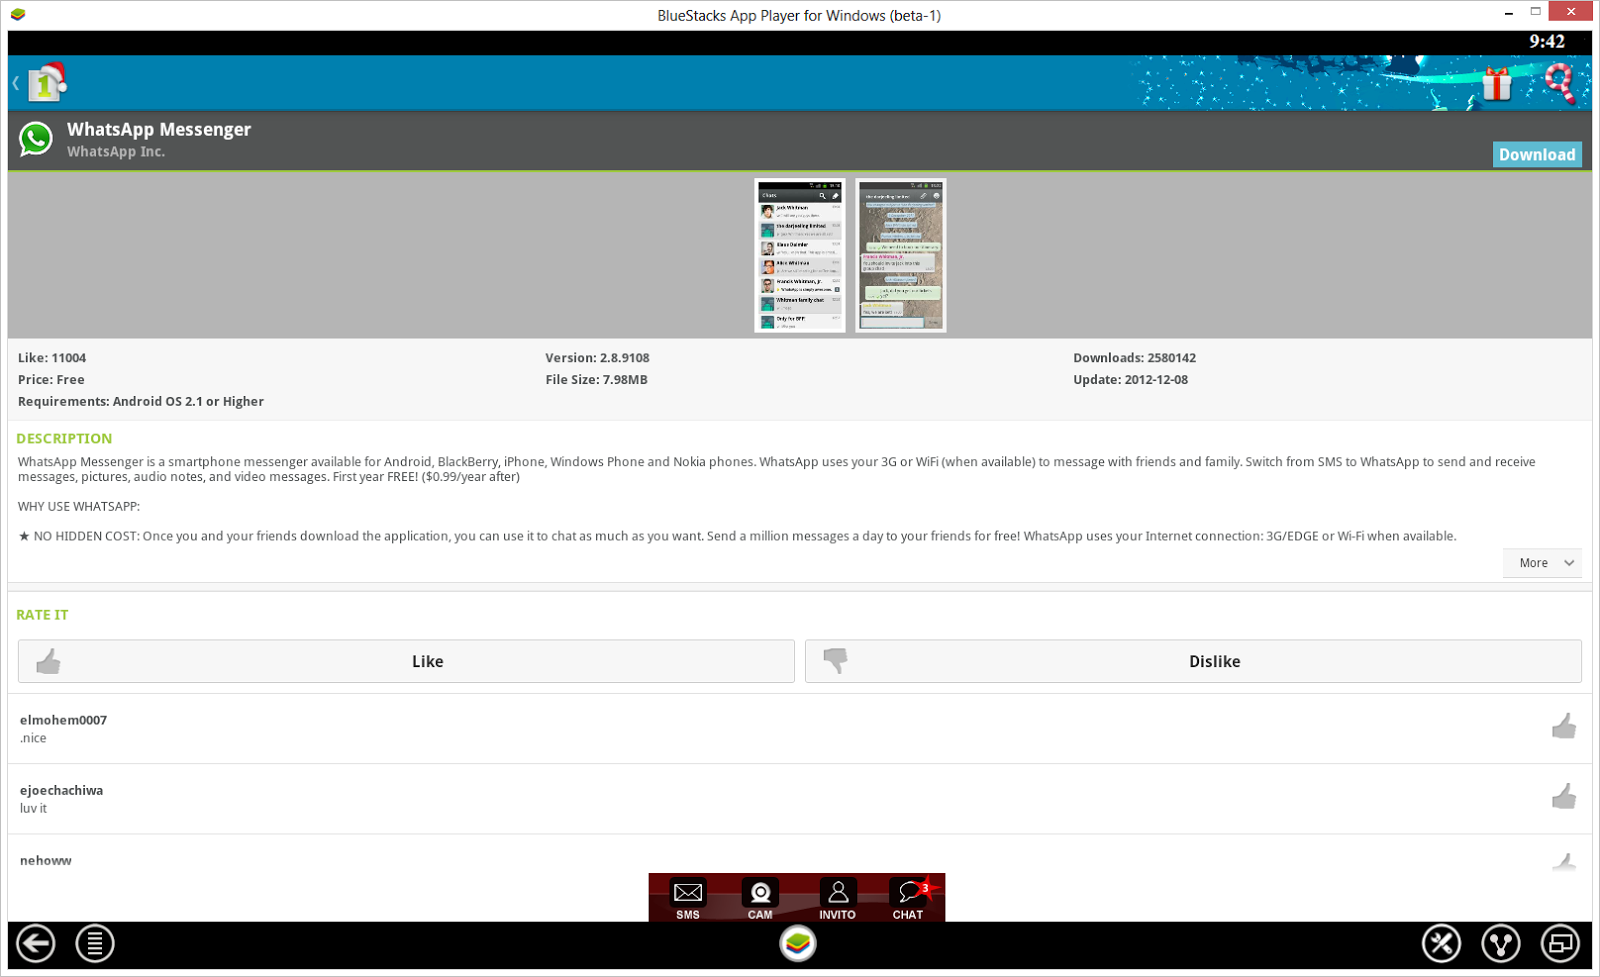Like the comment by elmohem0007
The image size is (1600, 977).
pos(1564,727)
